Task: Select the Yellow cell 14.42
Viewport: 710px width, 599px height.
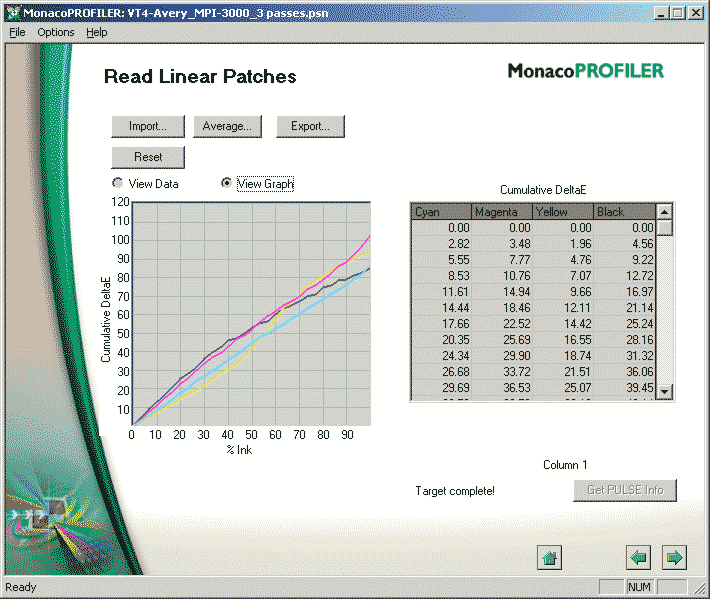Action: 563,324
